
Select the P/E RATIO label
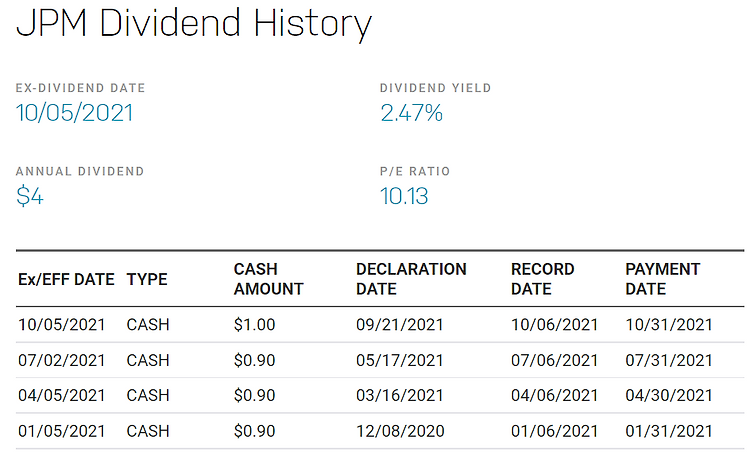coord(415,171)
